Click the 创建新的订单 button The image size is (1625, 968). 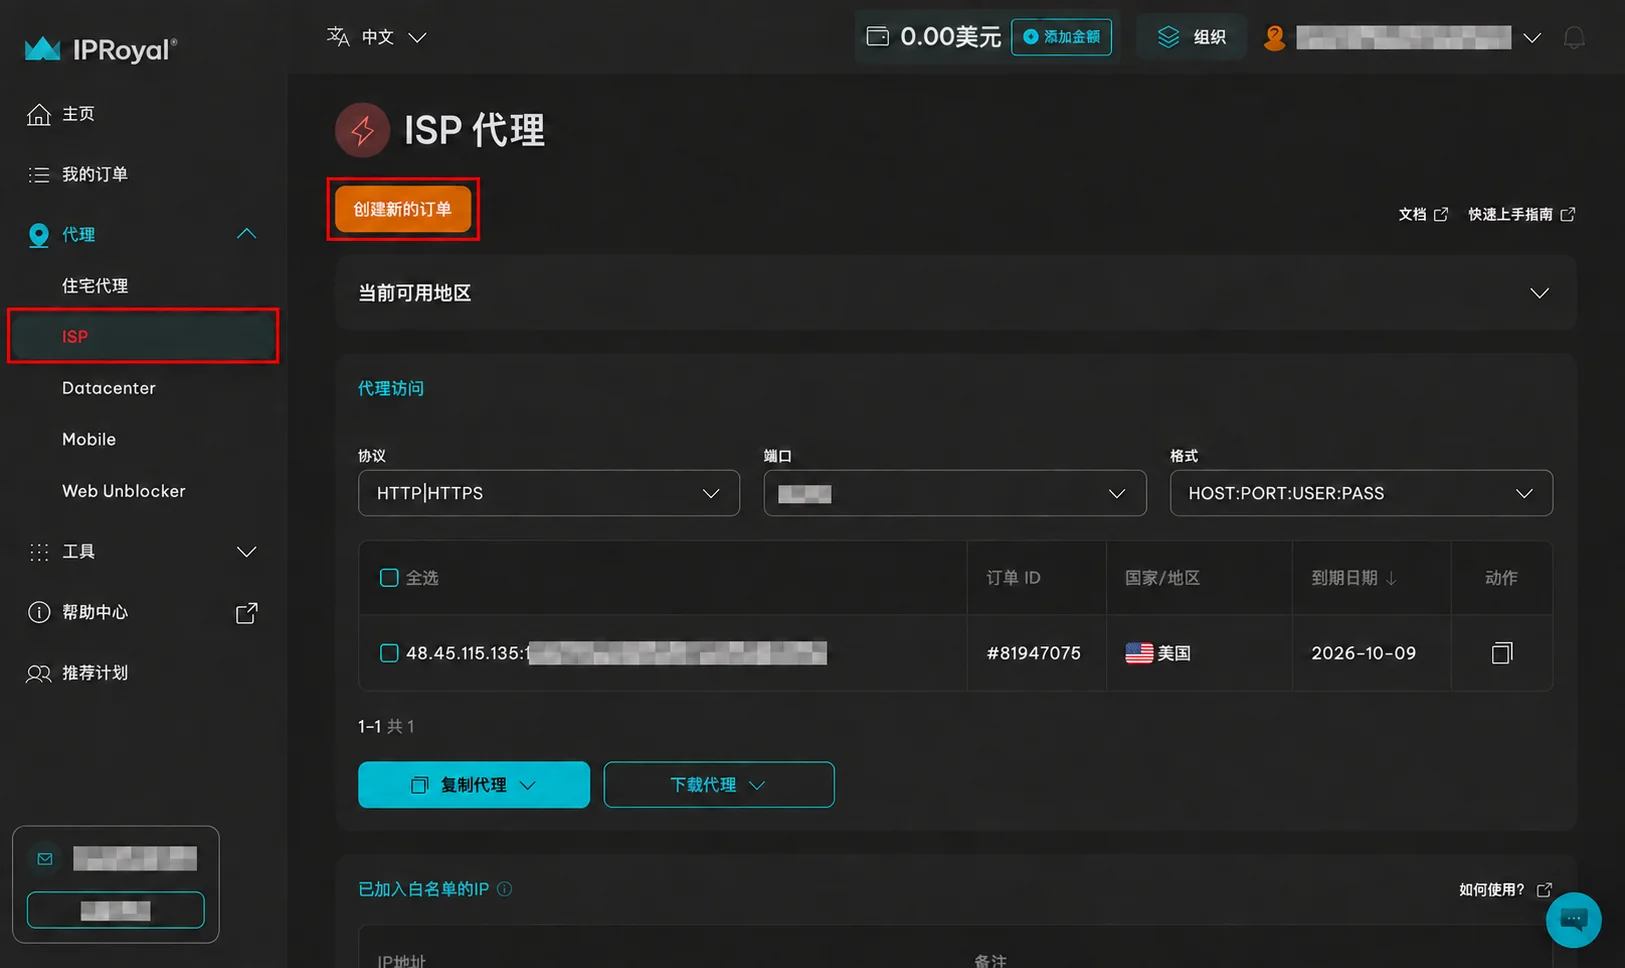(403, 209)
